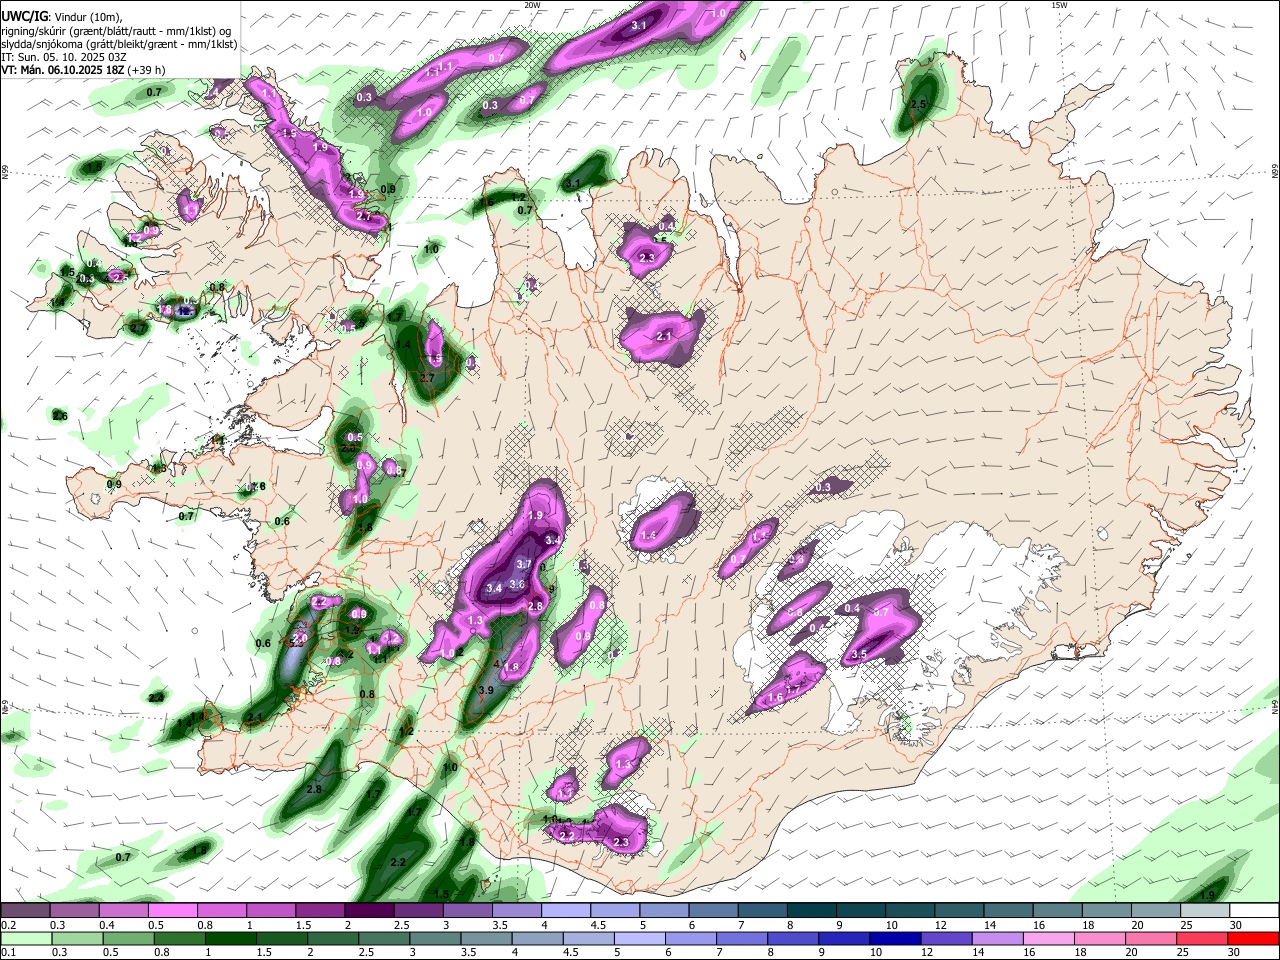
Task: Click the 3.9 rain value on the map
Action: tap(486, 690)
